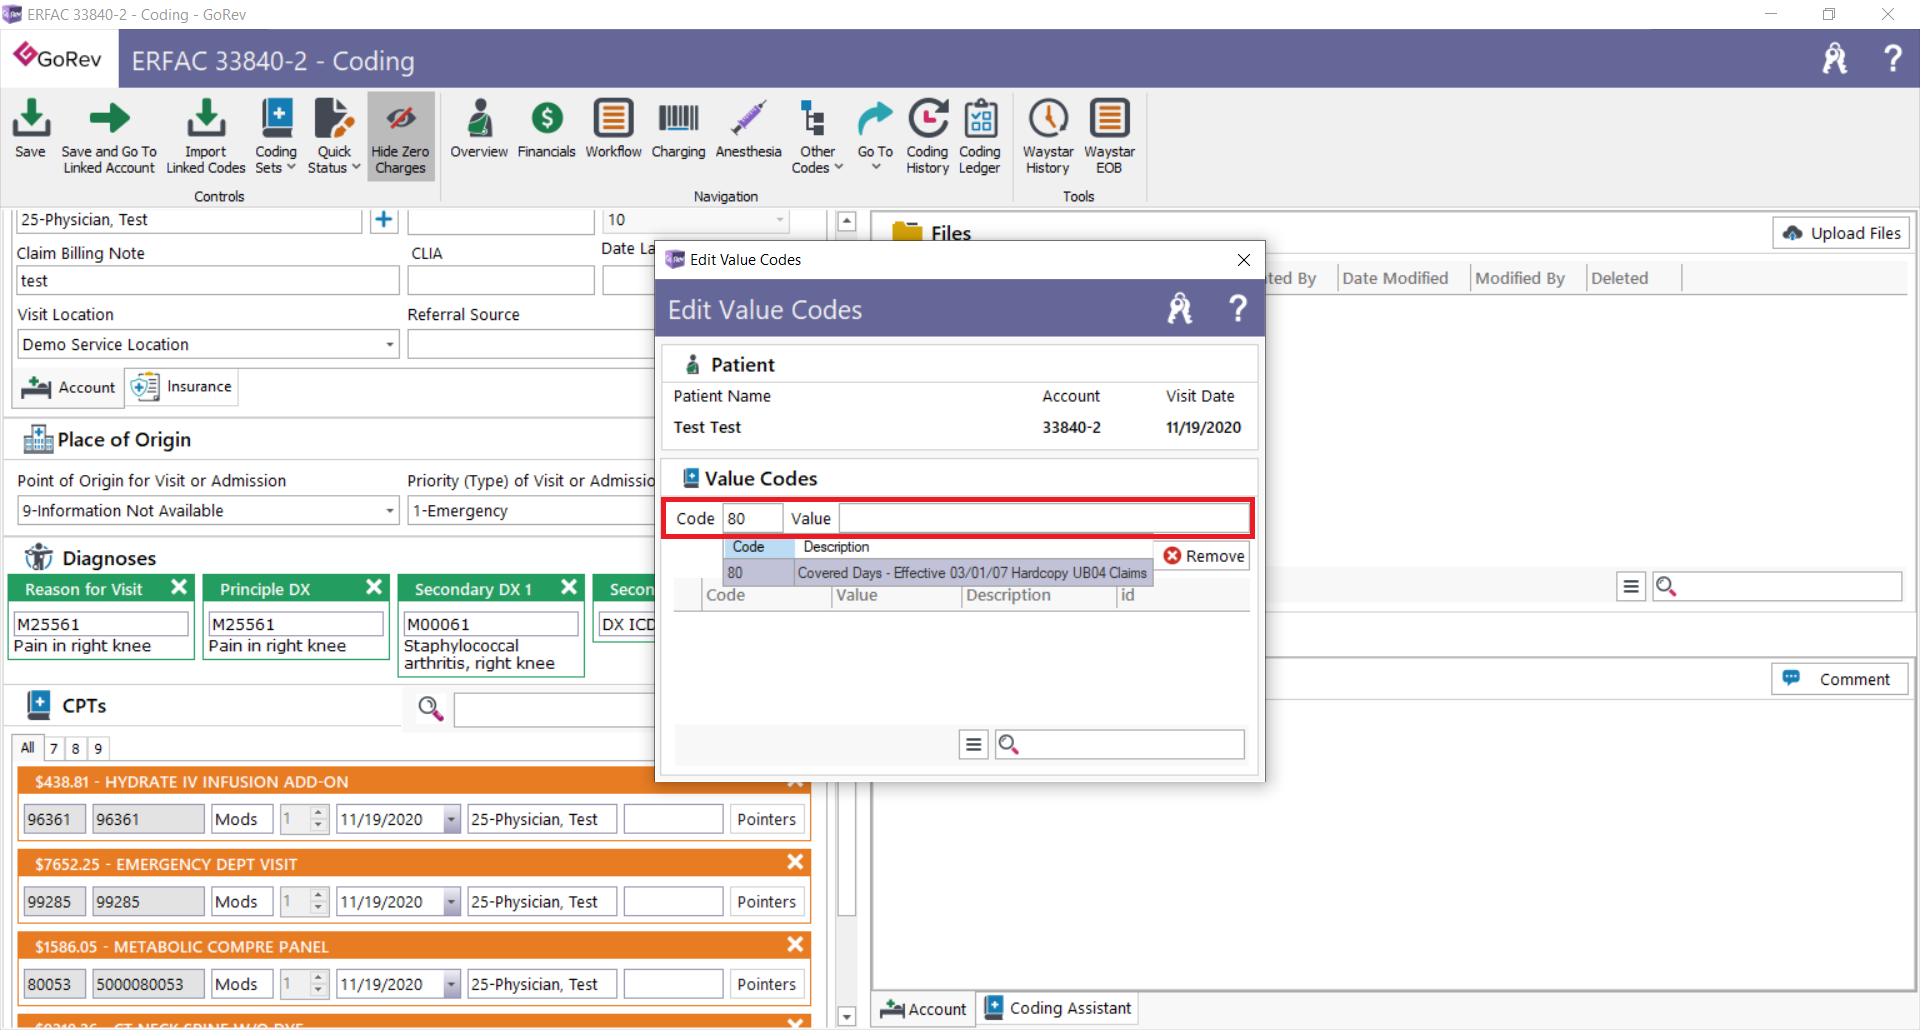The image size is (1920, 1030).
Task: Close the Edit Value Codes dialog
Action: pos(1243,260)
